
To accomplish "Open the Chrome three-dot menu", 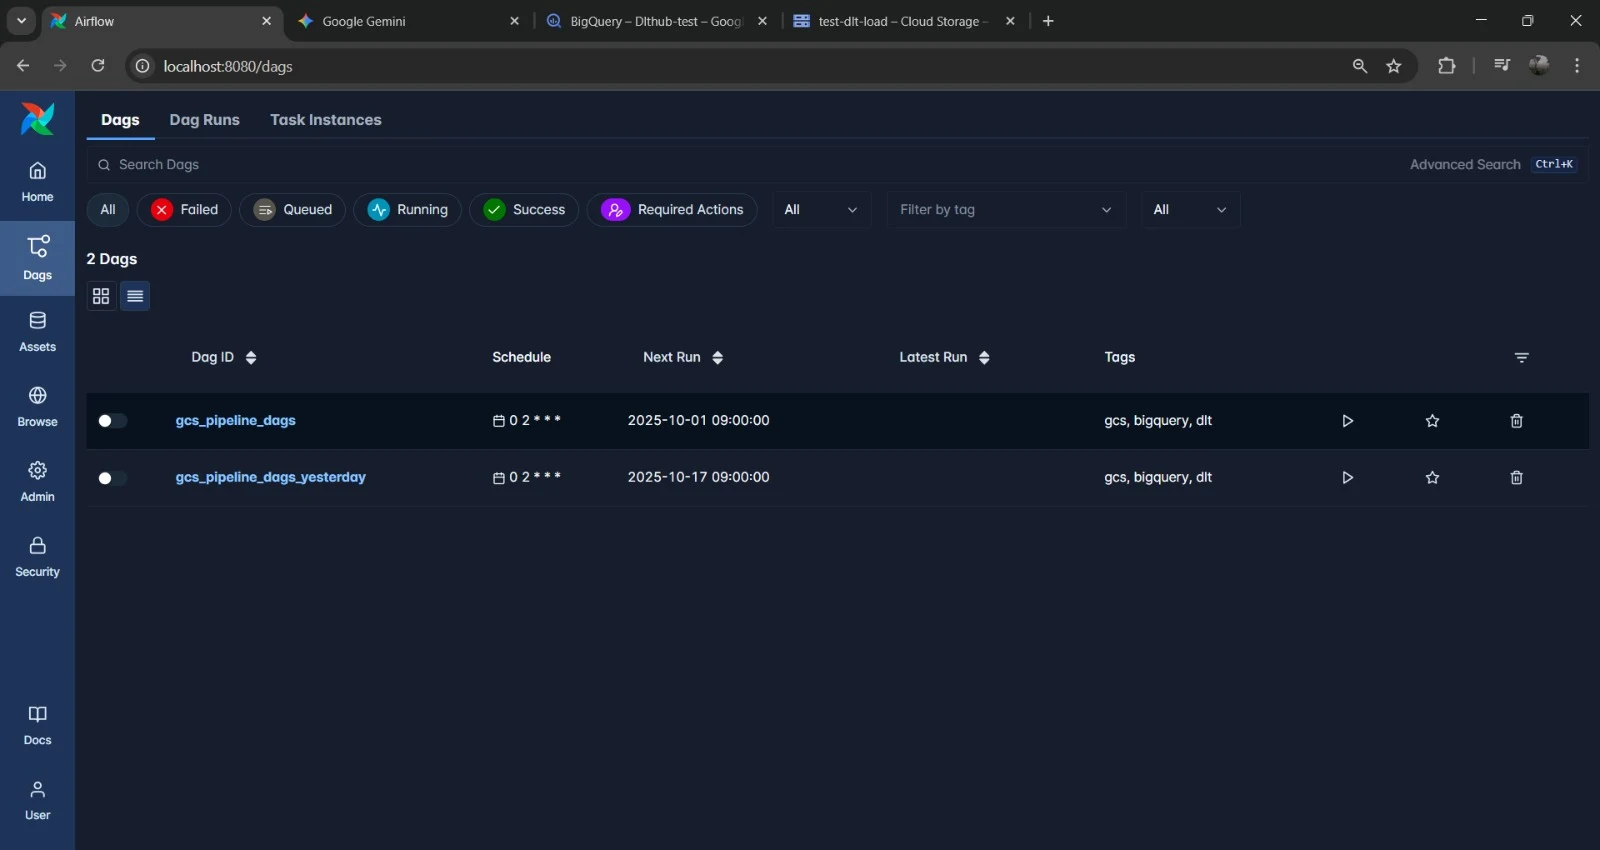I will click(x=1577, y=66).
